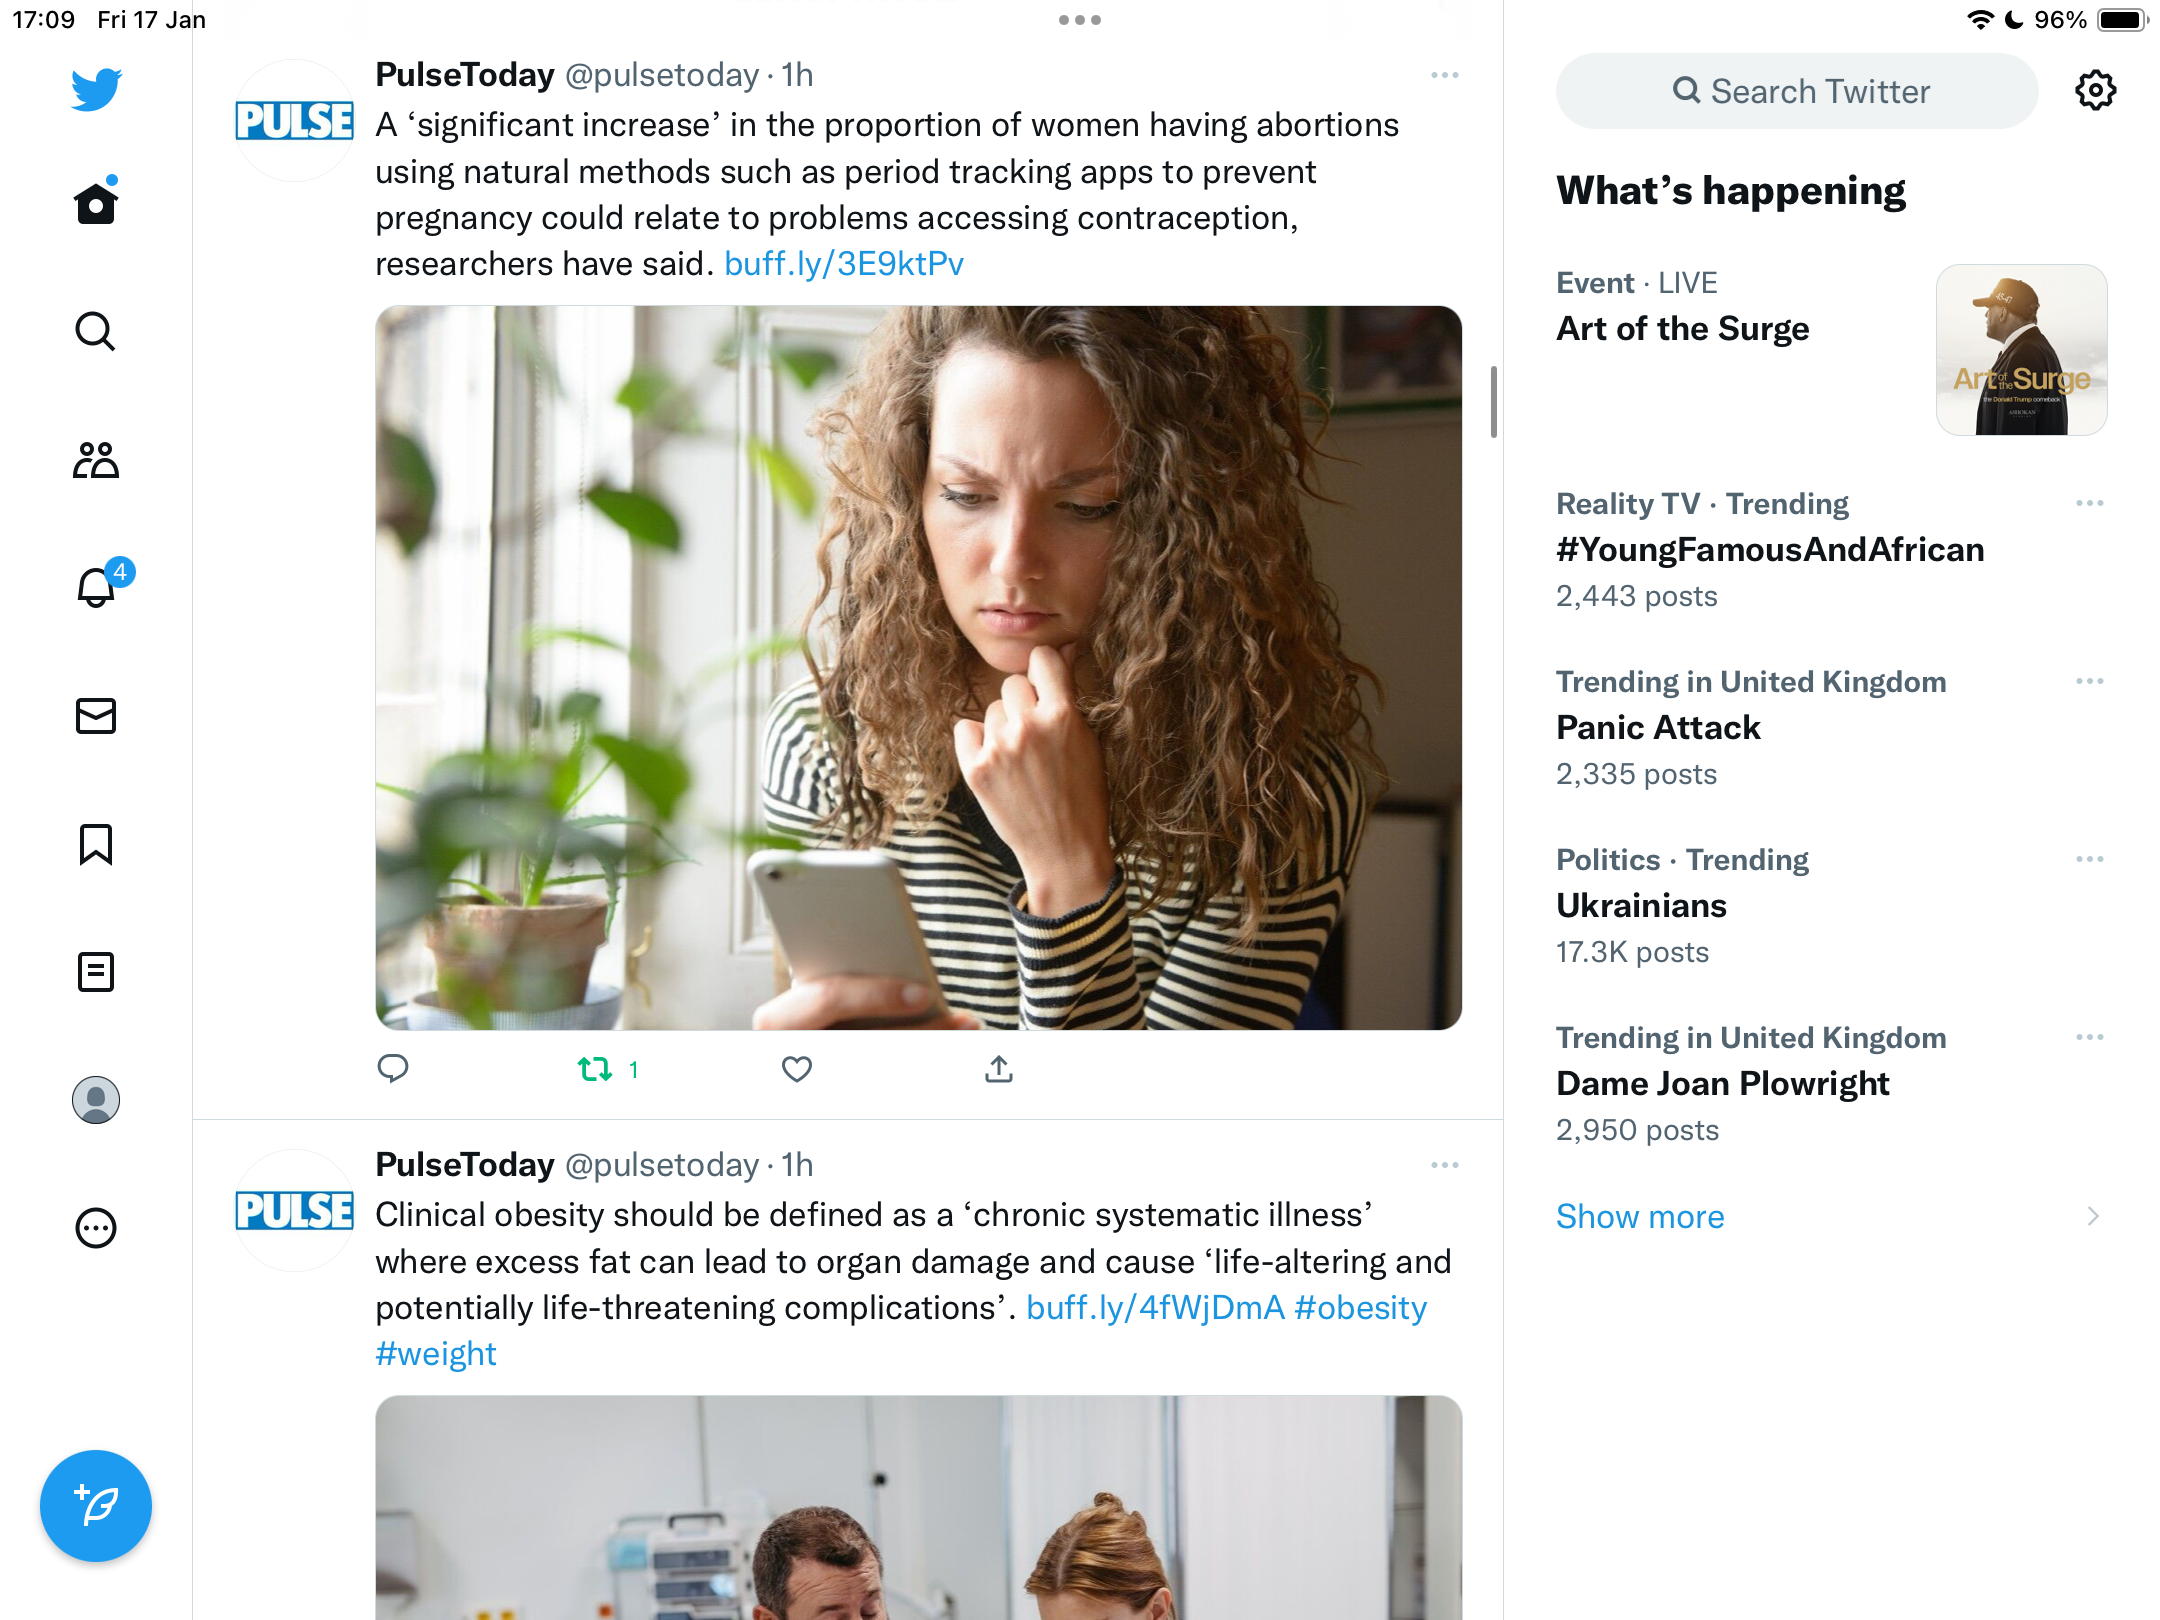2160x1620 pixels.
Task: Open the Home feed icon
Action: coord(96,203)
